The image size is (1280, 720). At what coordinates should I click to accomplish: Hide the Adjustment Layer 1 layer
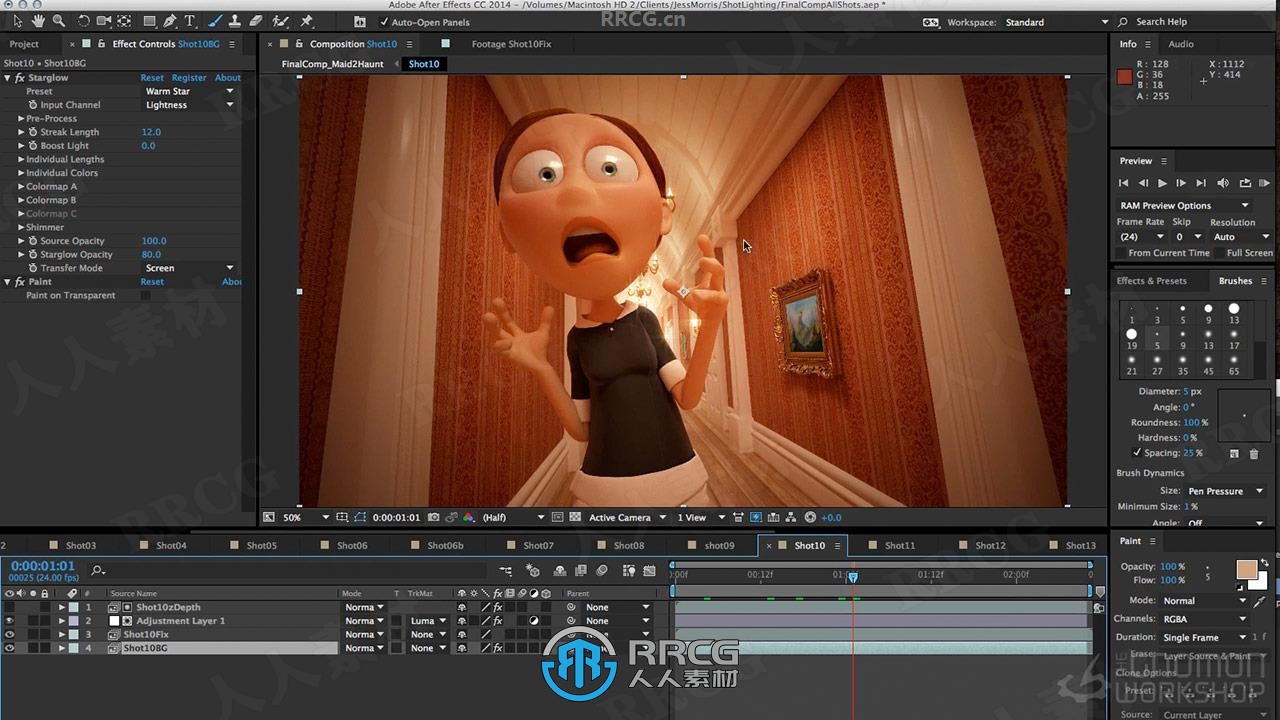[9, 621]
